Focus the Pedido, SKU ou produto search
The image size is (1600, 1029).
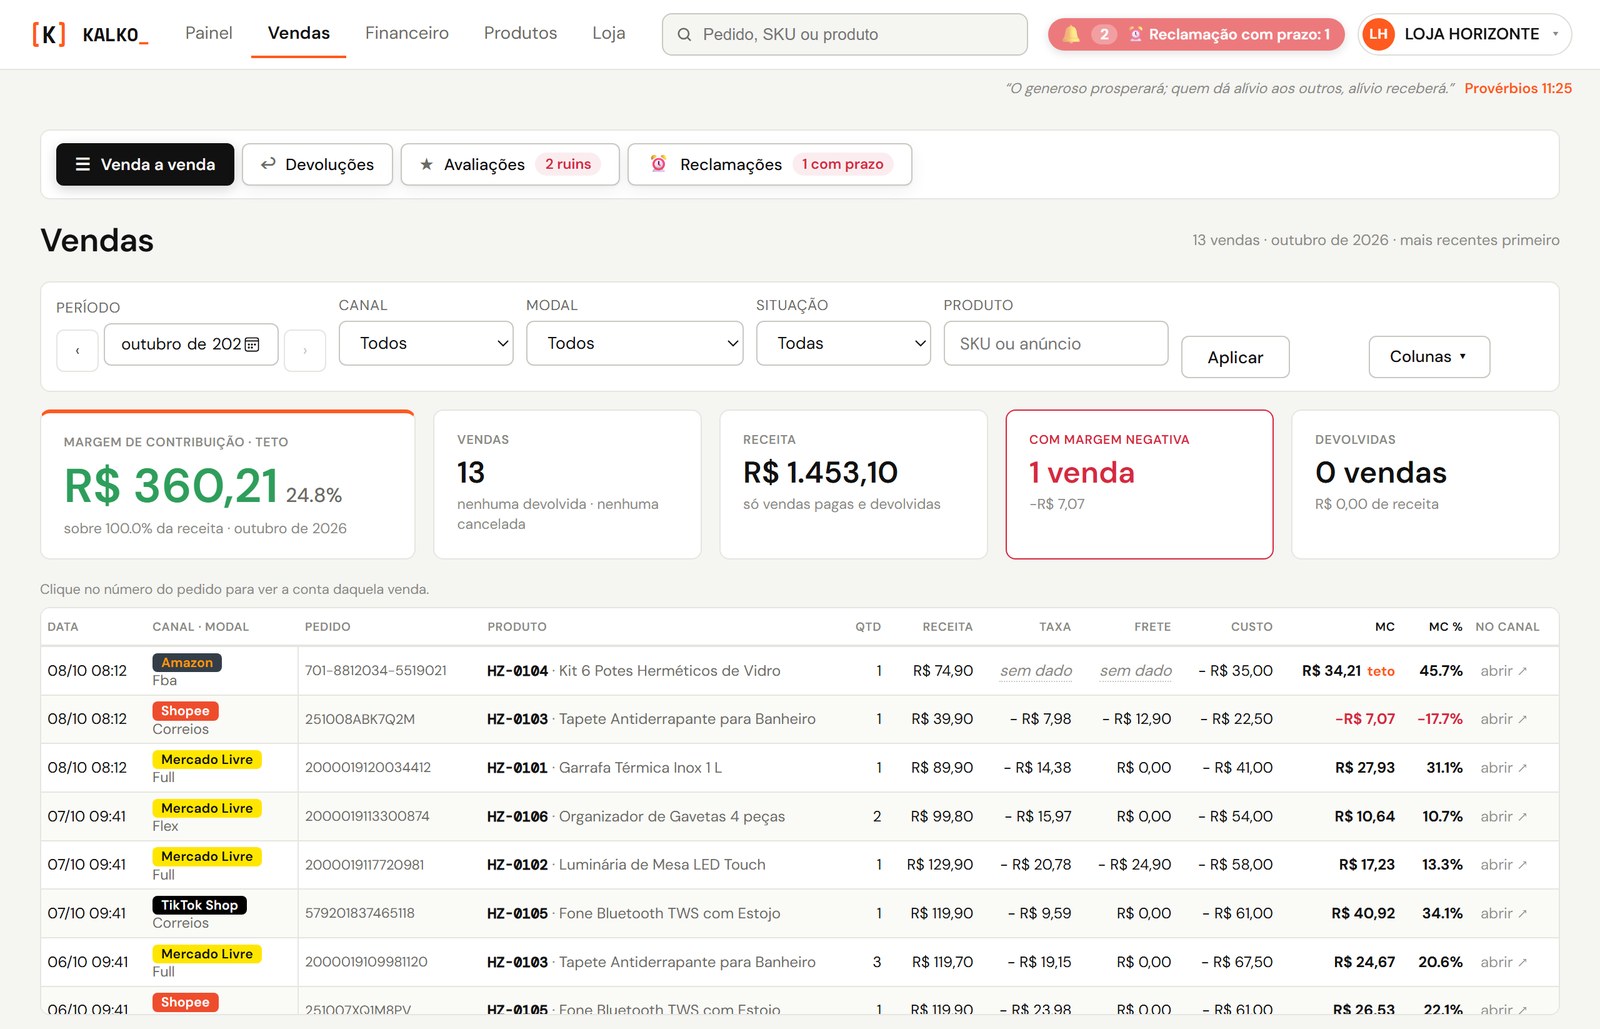tap(845, 34)
